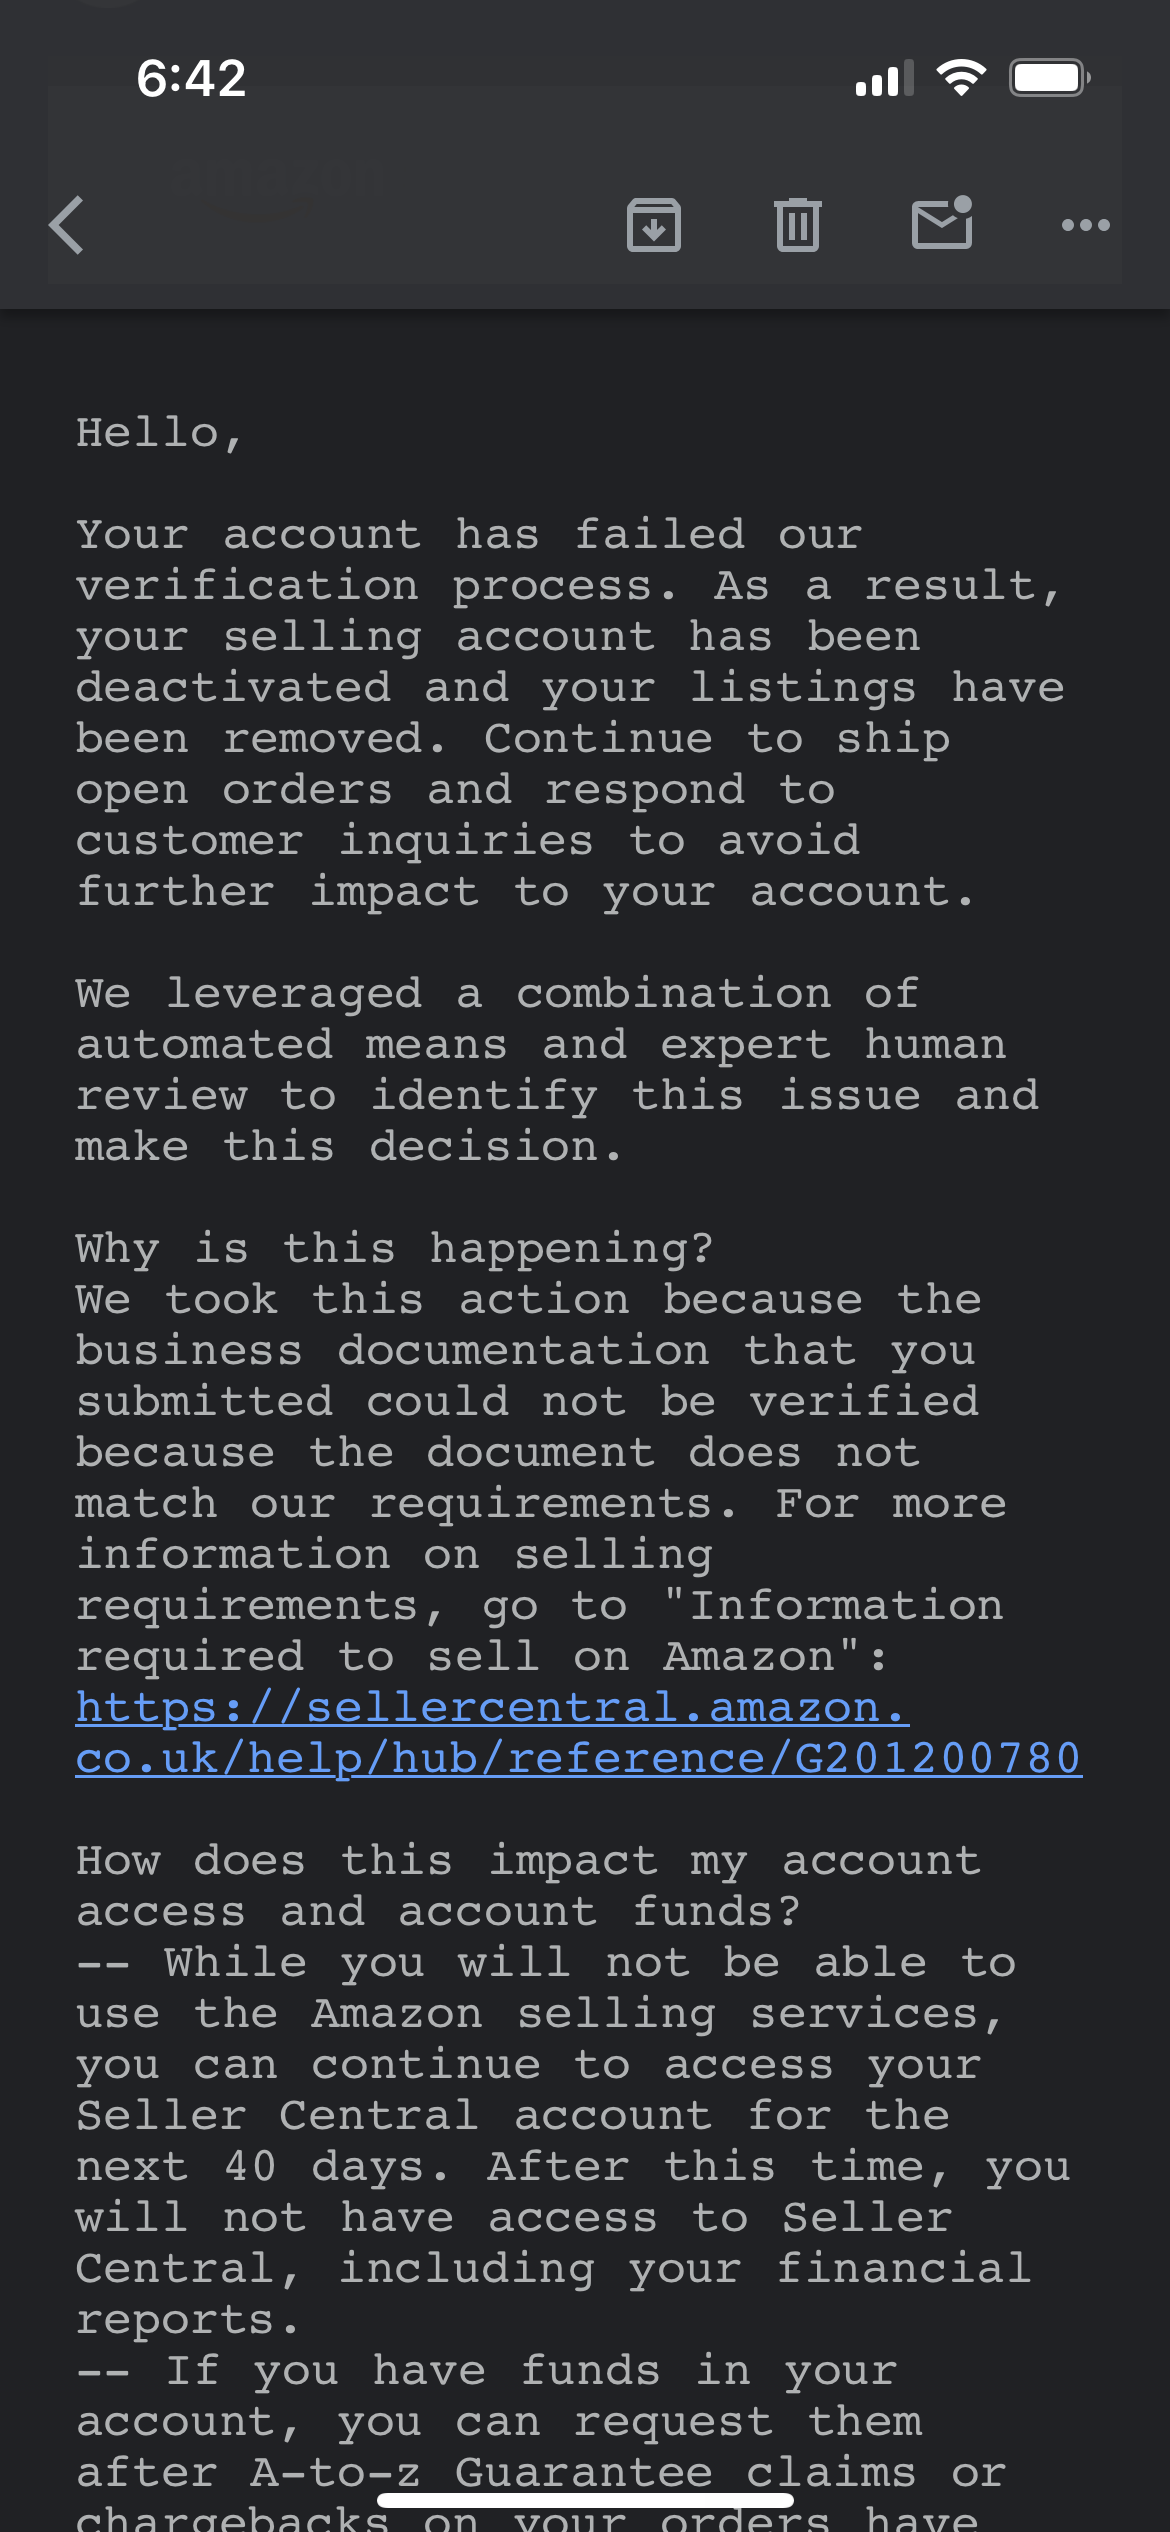Tap the "-- If you have funds in your" line
The height and width of the screenshot is (2532, 1170).
487,2371
